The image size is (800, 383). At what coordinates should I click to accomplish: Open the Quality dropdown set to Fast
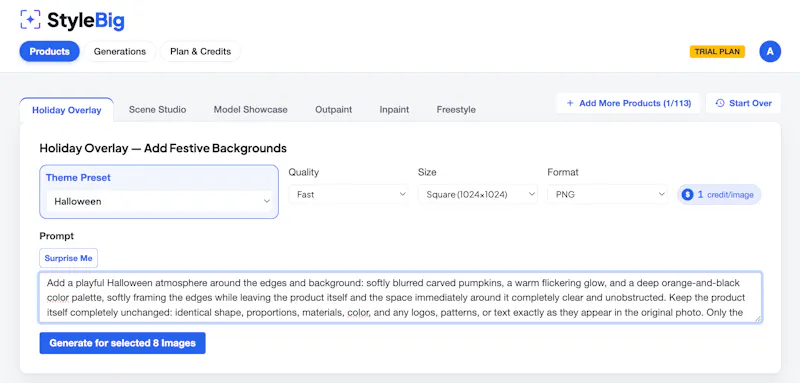(x=348, y=194)
